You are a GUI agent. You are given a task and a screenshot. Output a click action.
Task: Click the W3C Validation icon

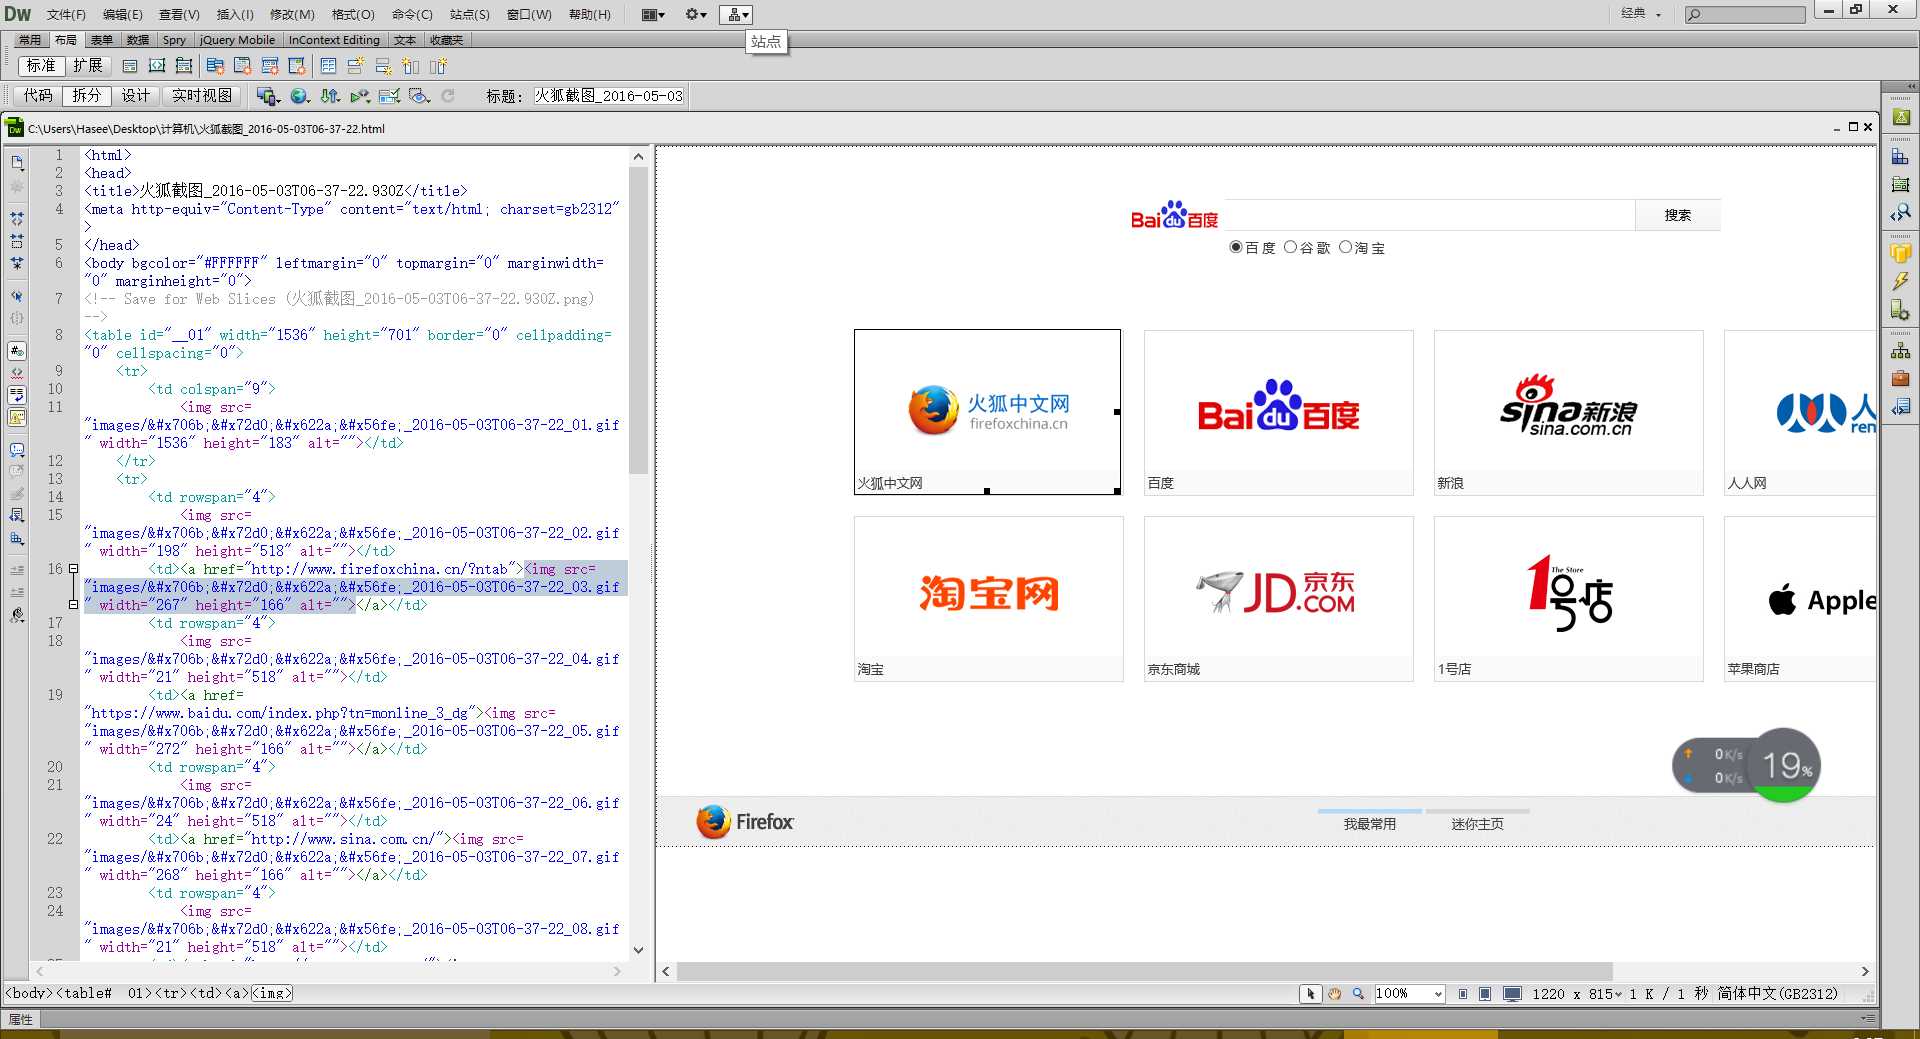coord(360,96)
